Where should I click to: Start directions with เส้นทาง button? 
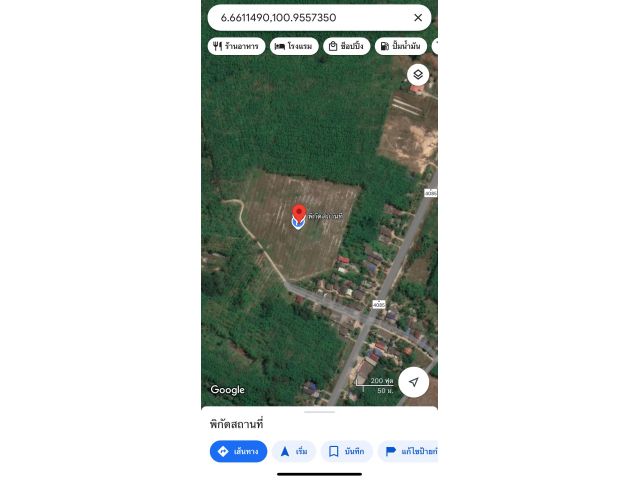pyautogui.click(x=238, y=451)
